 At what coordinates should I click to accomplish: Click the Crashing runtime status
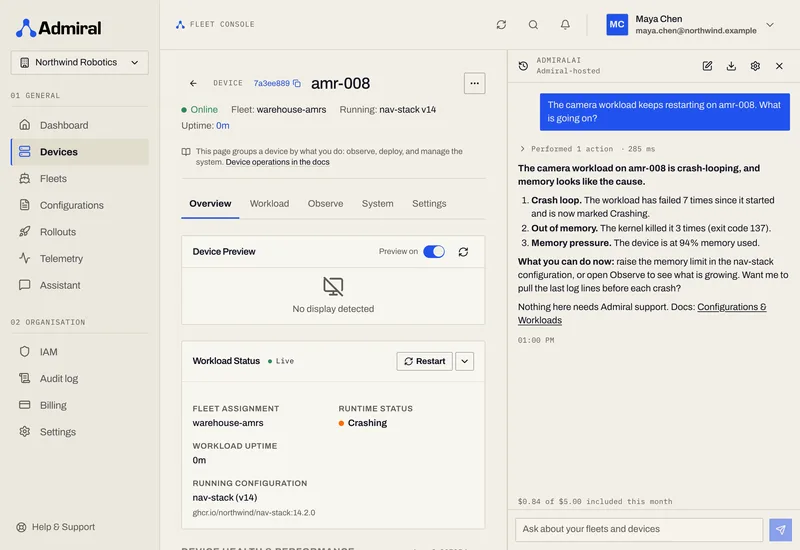363,423
